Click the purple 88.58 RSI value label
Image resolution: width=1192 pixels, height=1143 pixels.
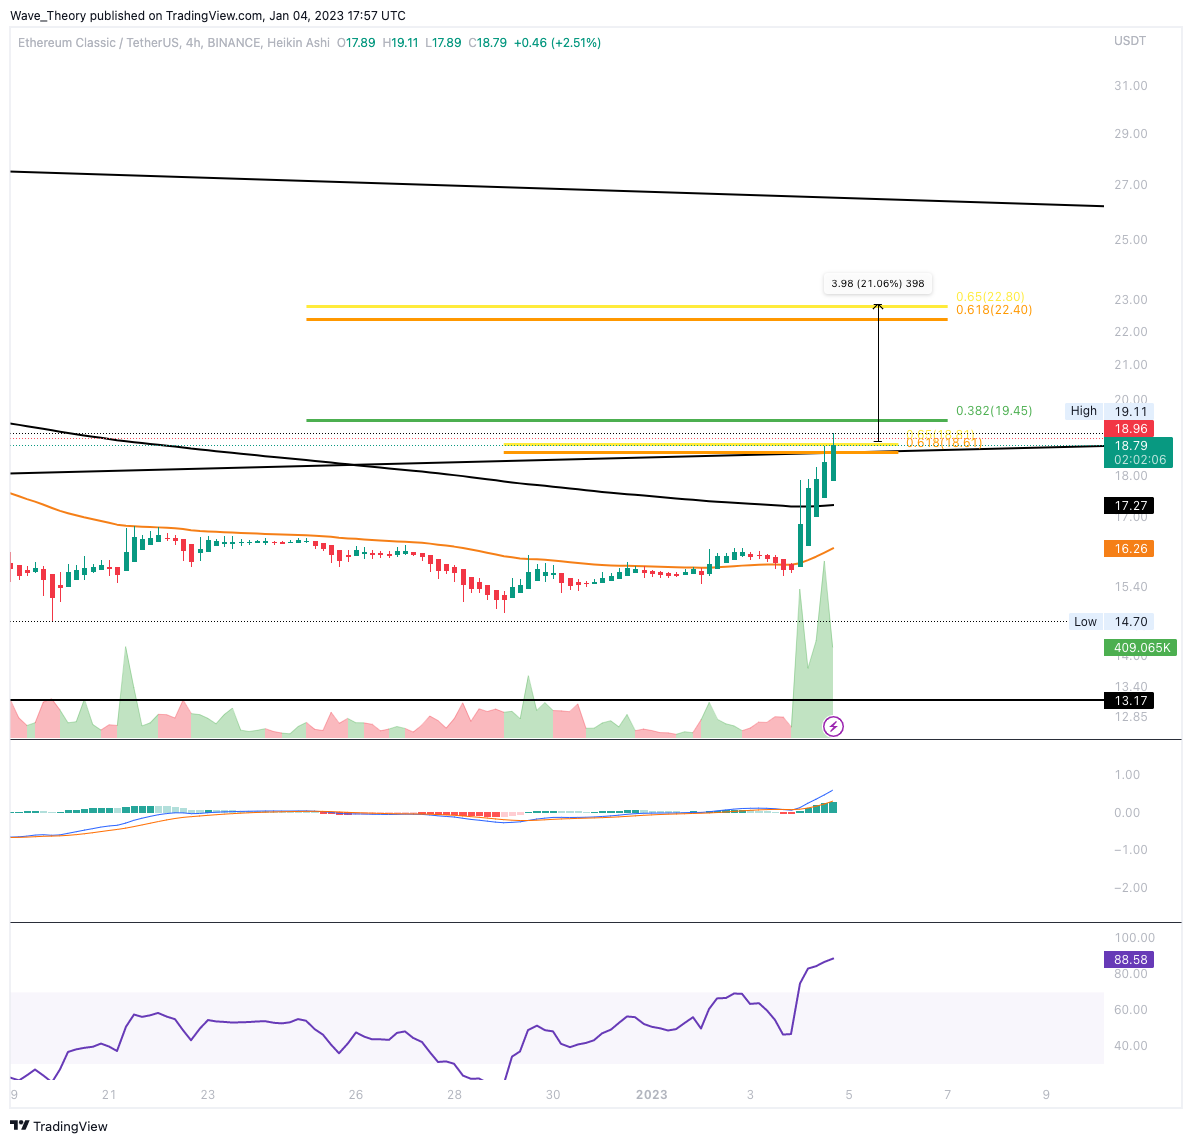[x=1128, y=959]
